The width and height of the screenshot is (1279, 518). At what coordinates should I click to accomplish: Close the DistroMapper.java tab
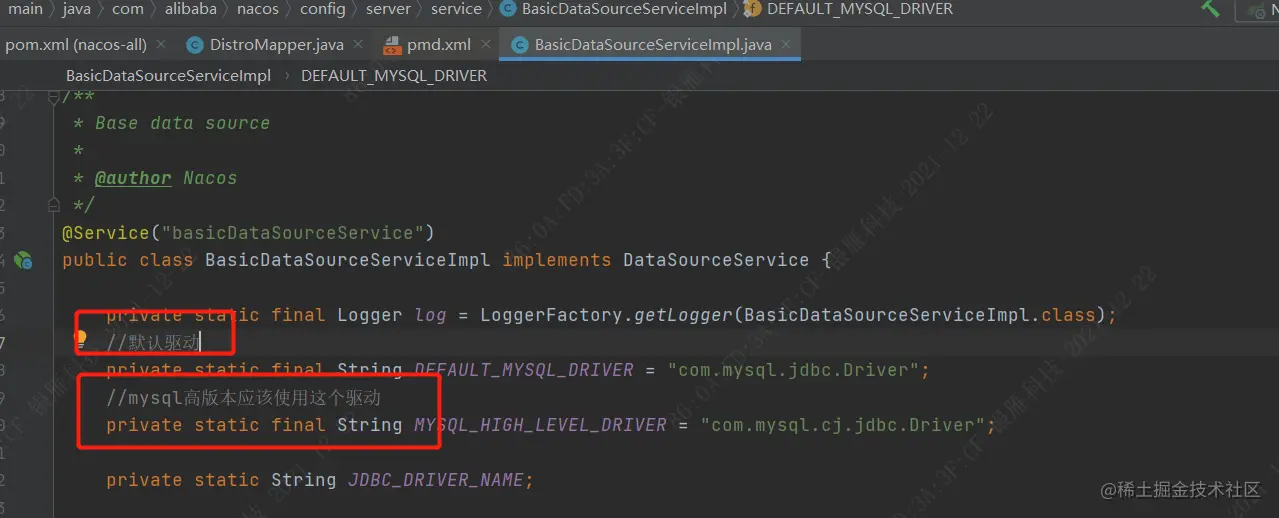pyautogui.click(x=359, y=45)
